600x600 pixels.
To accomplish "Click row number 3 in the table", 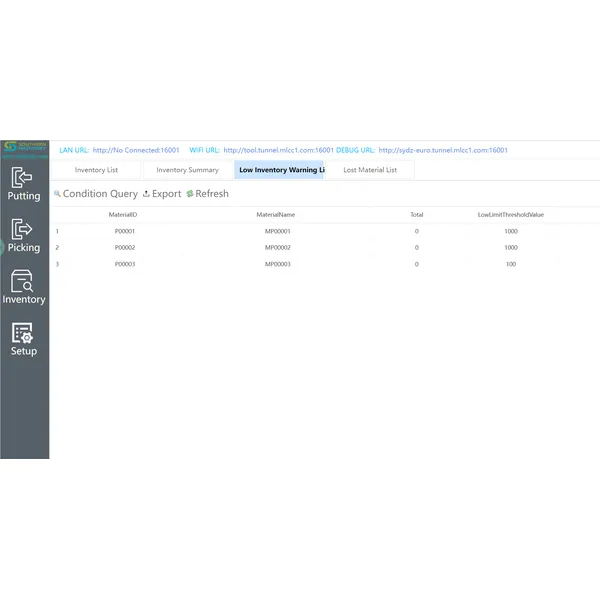I will coord(57,264).
